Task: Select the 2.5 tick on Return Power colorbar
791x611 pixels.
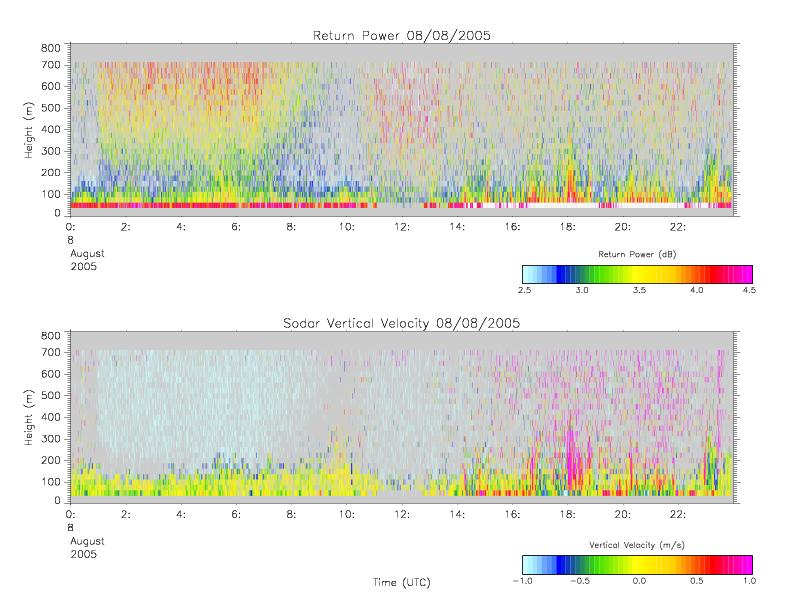Action: coord(525,290)
